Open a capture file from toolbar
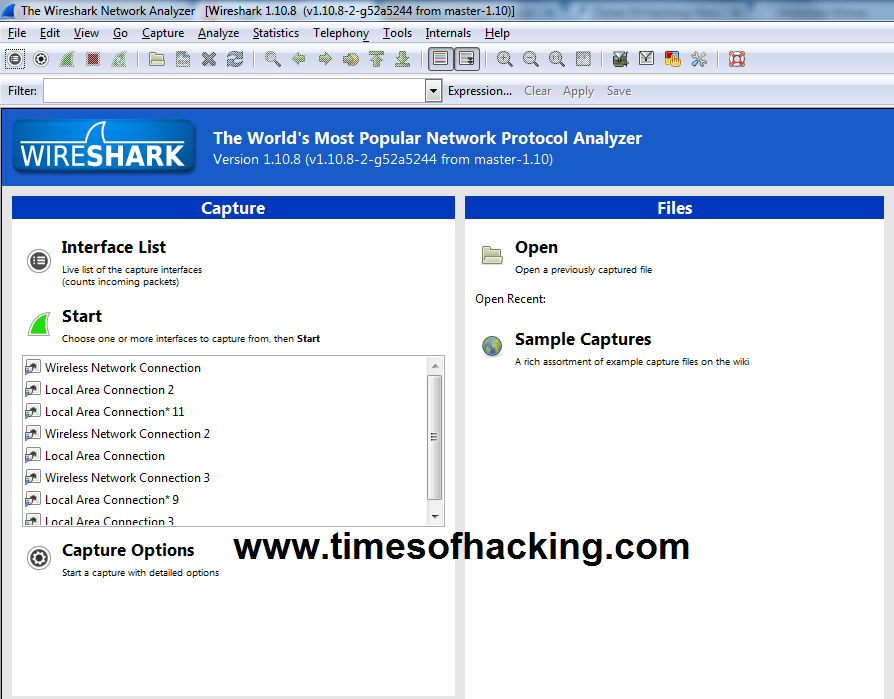The height and width of the screenshot is (699, 894). click(157, 59)
